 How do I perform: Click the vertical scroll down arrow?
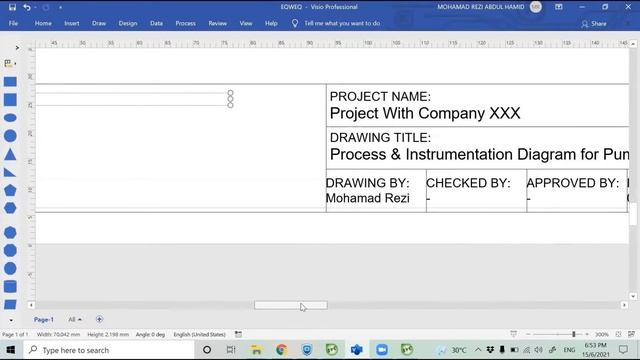pyautogui.click(x=633, y=296)
